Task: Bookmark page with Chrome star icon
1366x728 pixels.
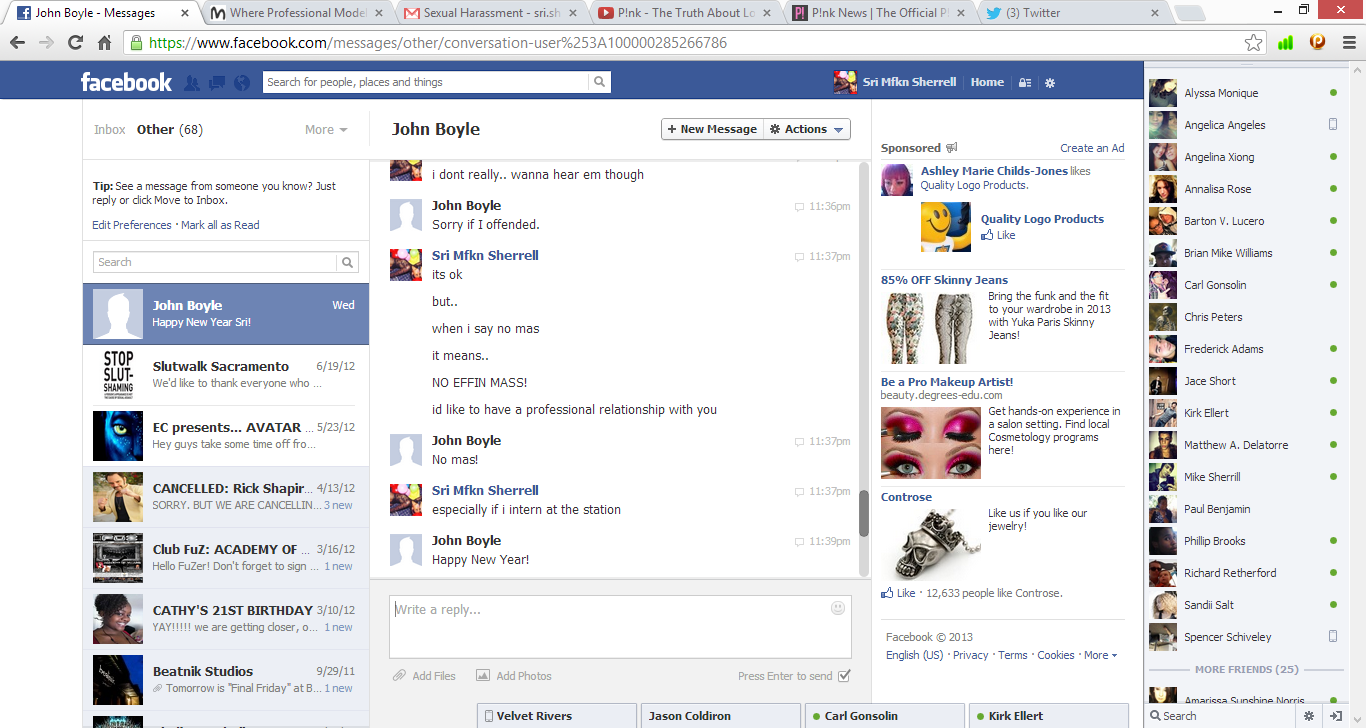Action: click(1253, 43)
